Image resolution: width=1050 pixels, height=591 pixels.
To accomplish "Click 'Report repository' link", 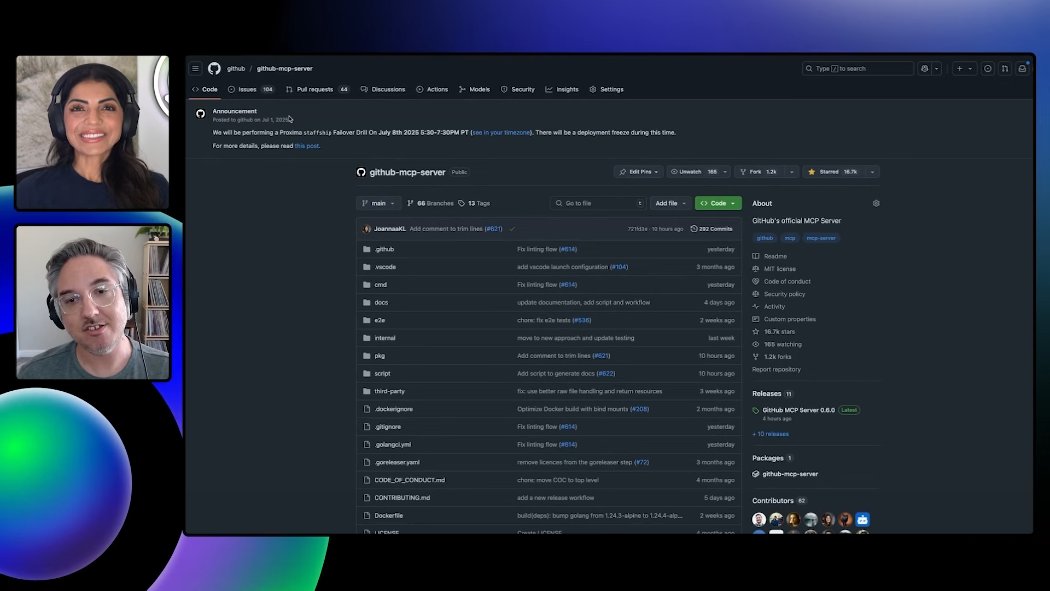I will 776,369.
